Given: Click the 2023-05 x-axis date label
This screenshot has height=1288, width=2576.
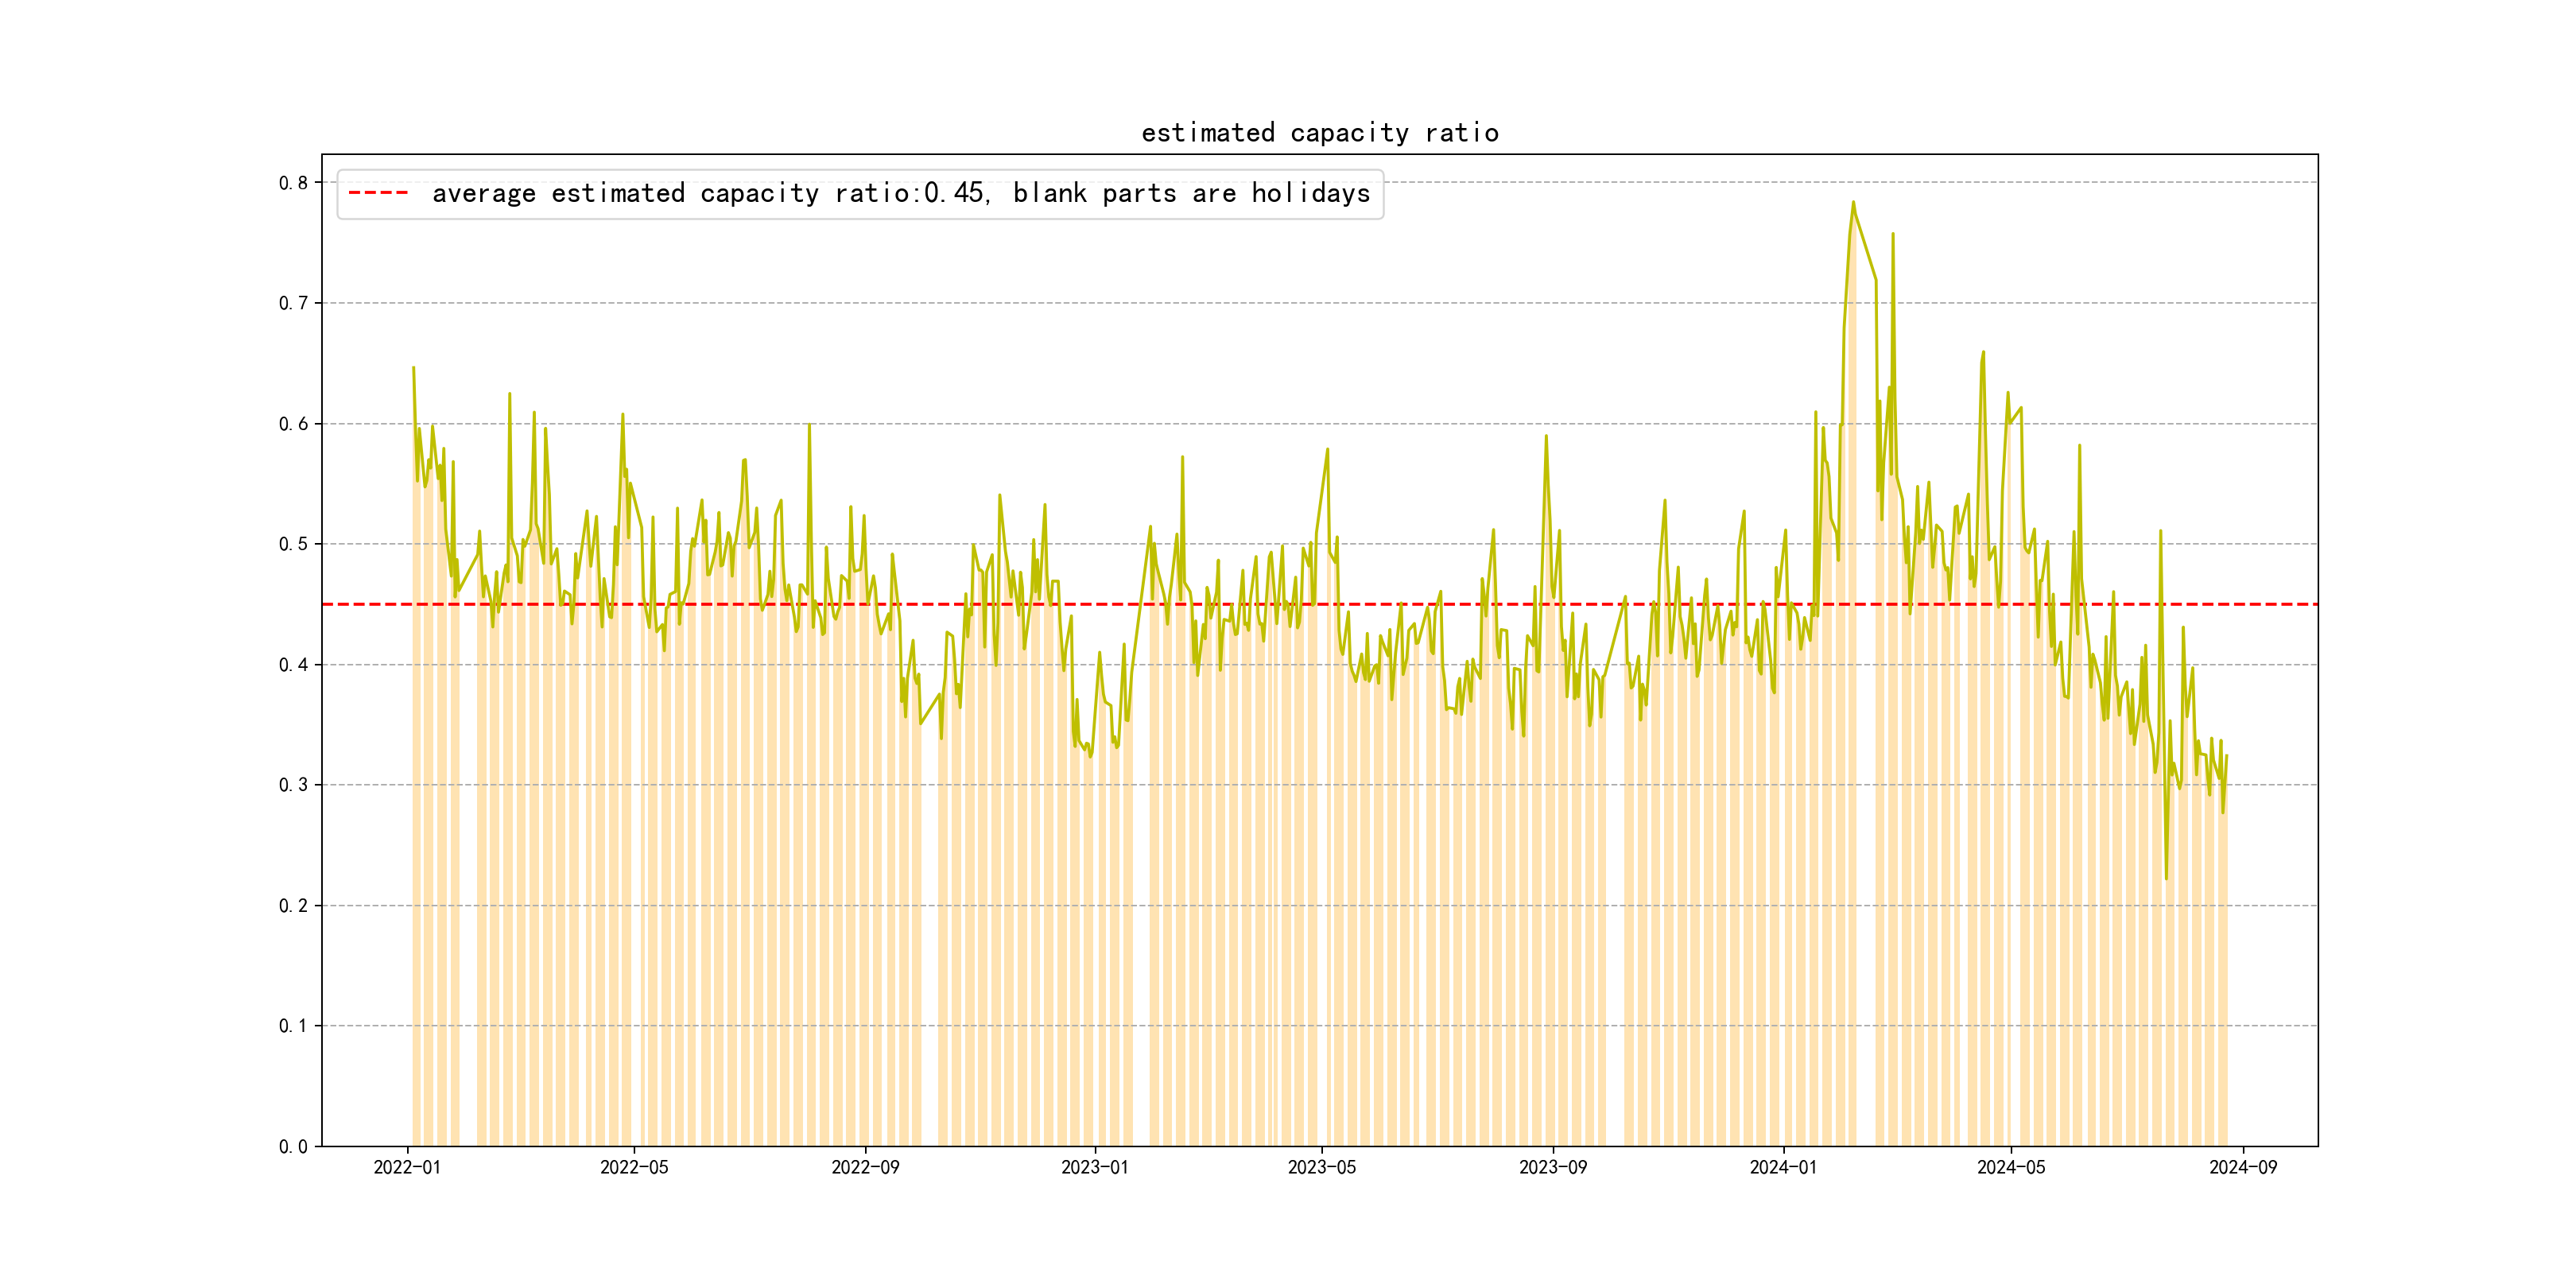Looking at the screenshot, I should [1321, 1168].
